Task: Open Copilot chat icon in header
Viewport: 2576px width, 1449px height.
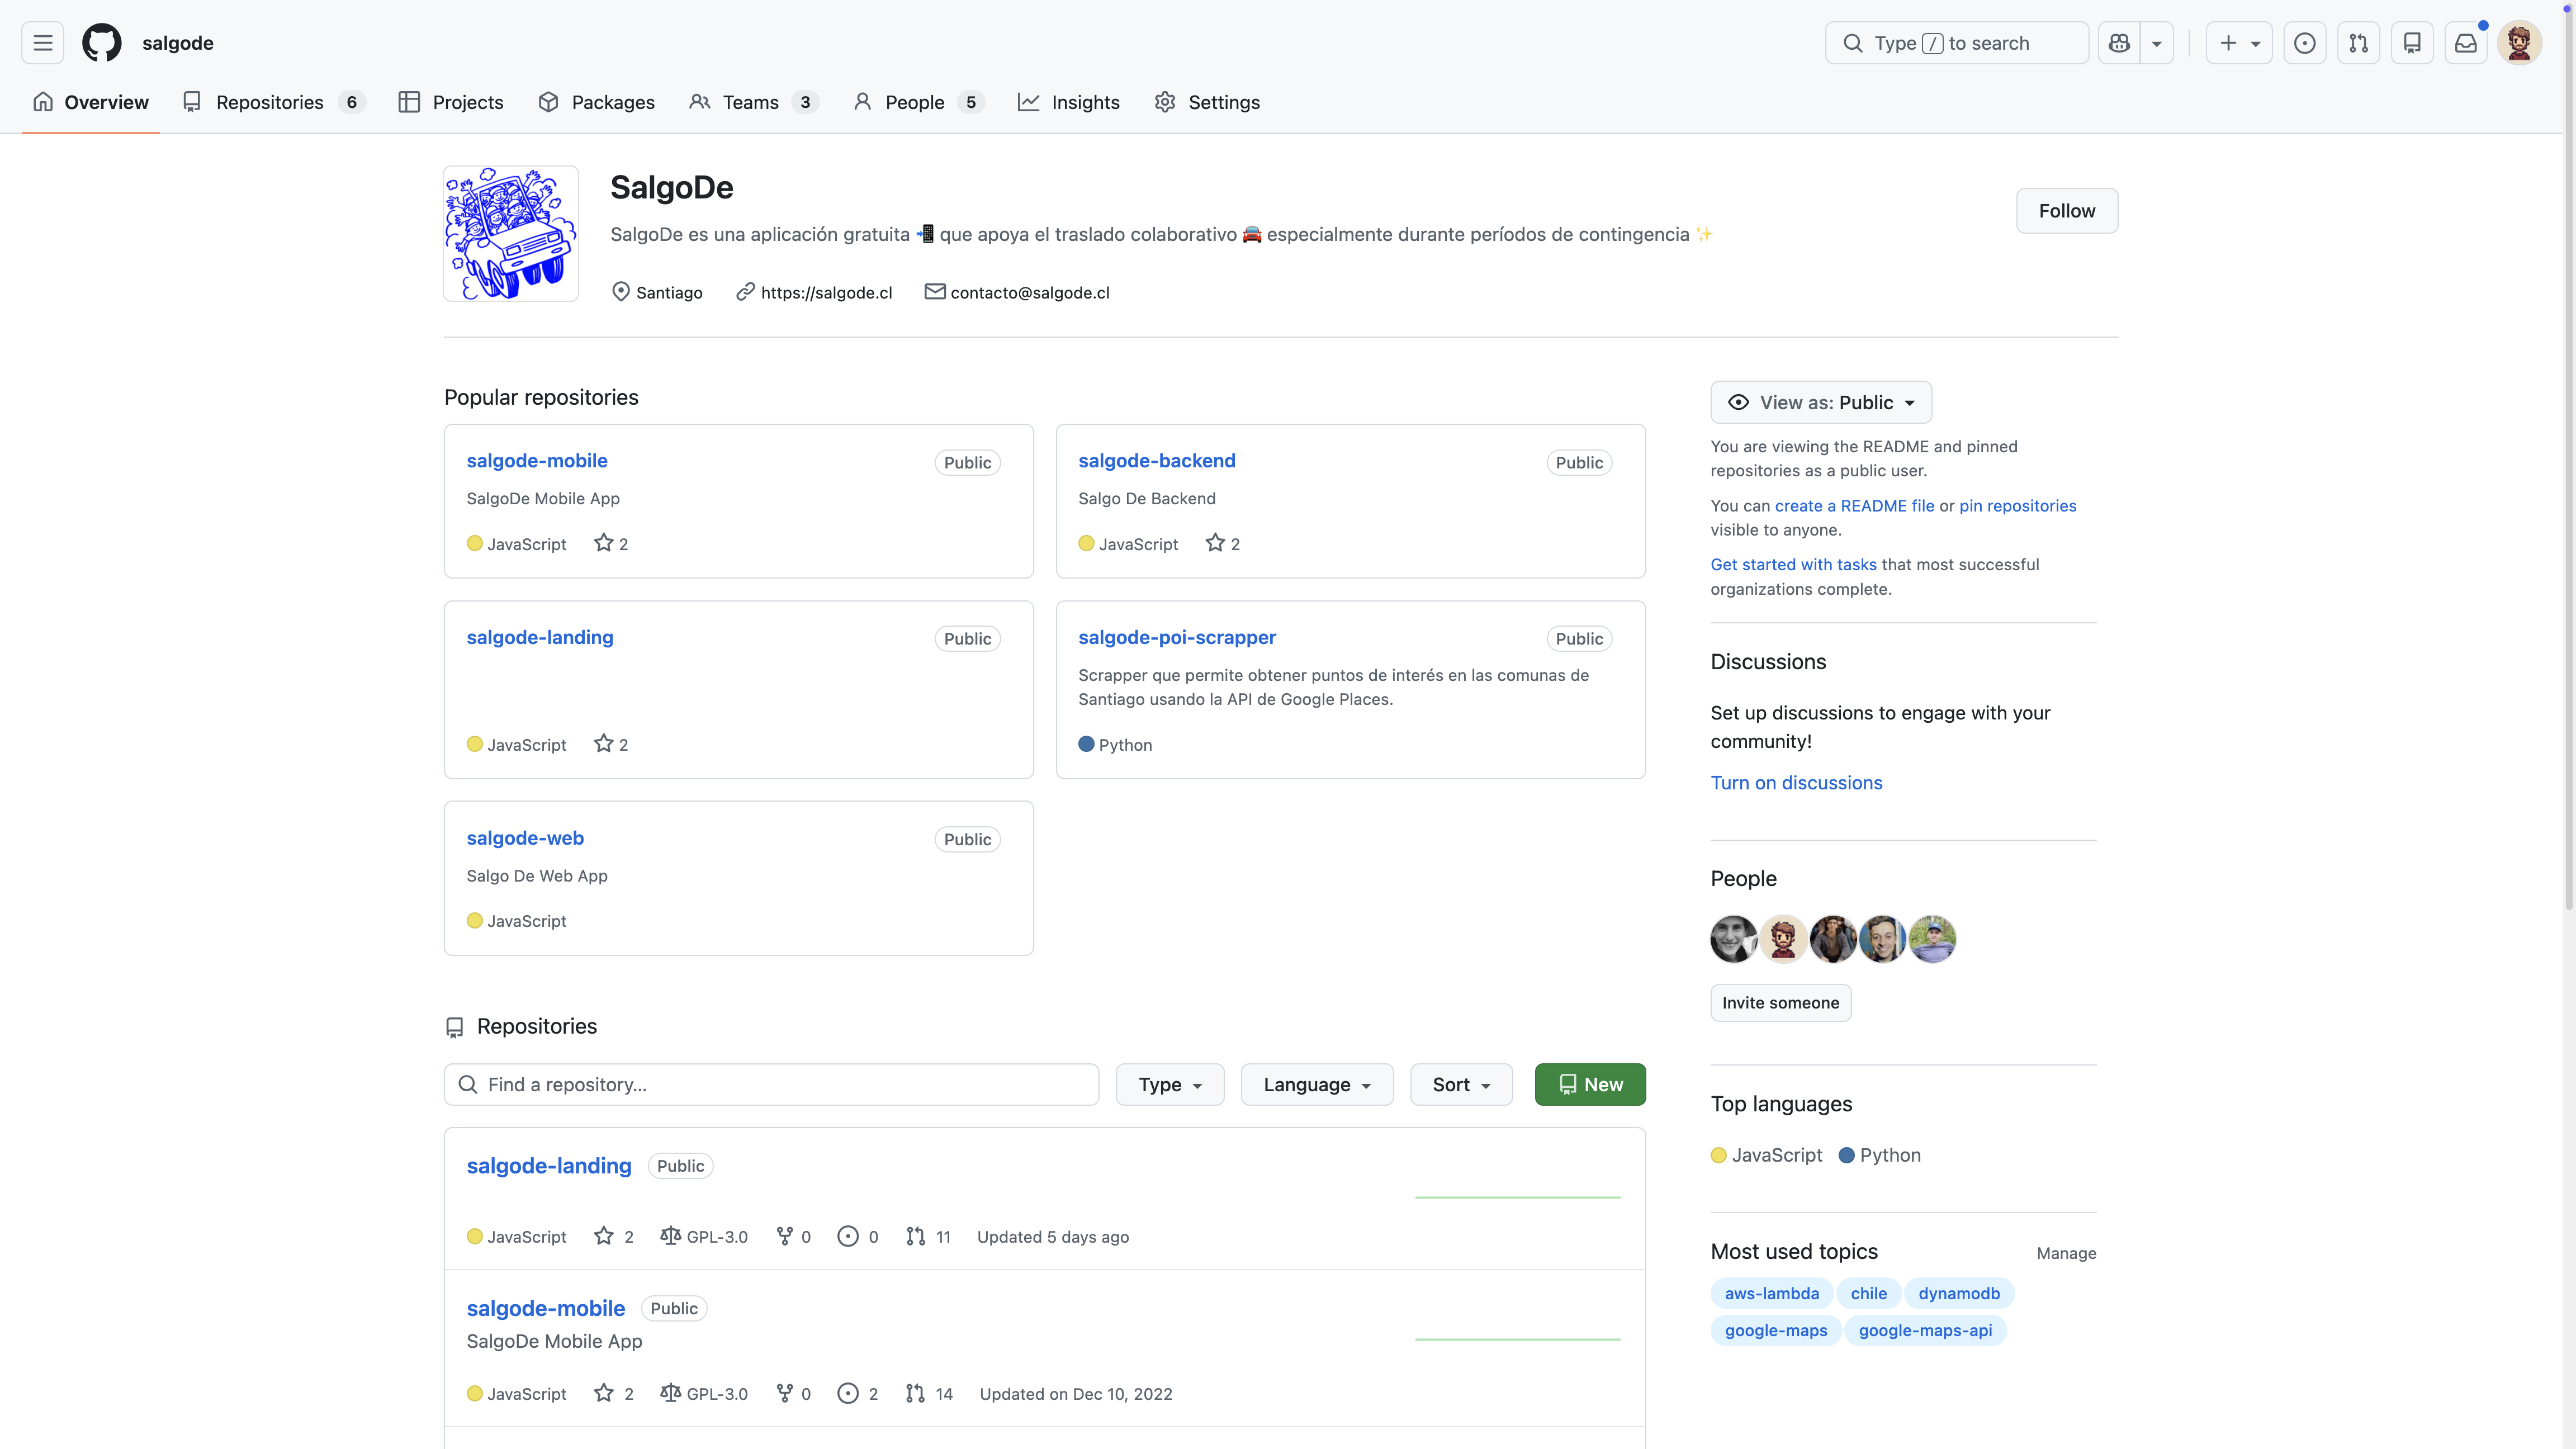Action: coord(2118,43)
